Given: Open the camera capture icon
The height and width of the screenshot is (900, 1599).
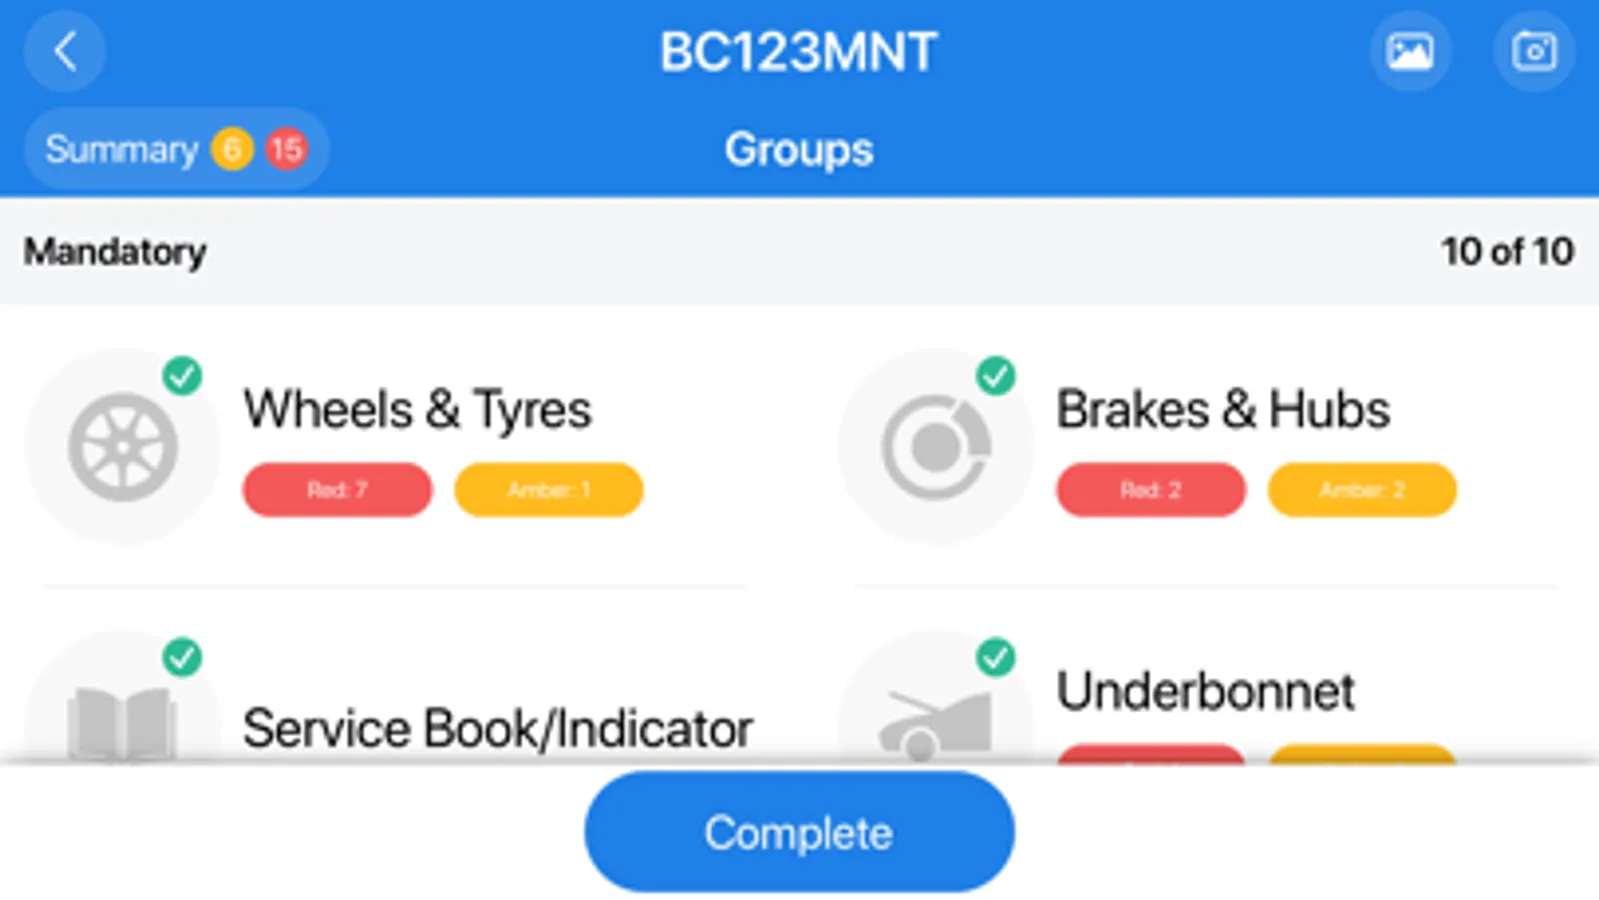Looking at the screenshot, I should (x=1533, y=51).
